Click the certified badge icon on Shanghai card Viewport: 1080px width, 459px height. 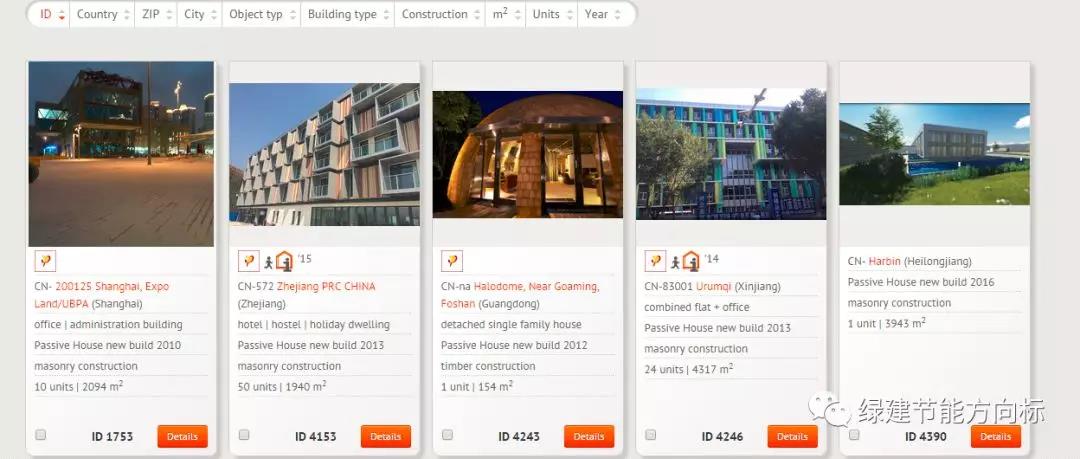tap(45, 261)
